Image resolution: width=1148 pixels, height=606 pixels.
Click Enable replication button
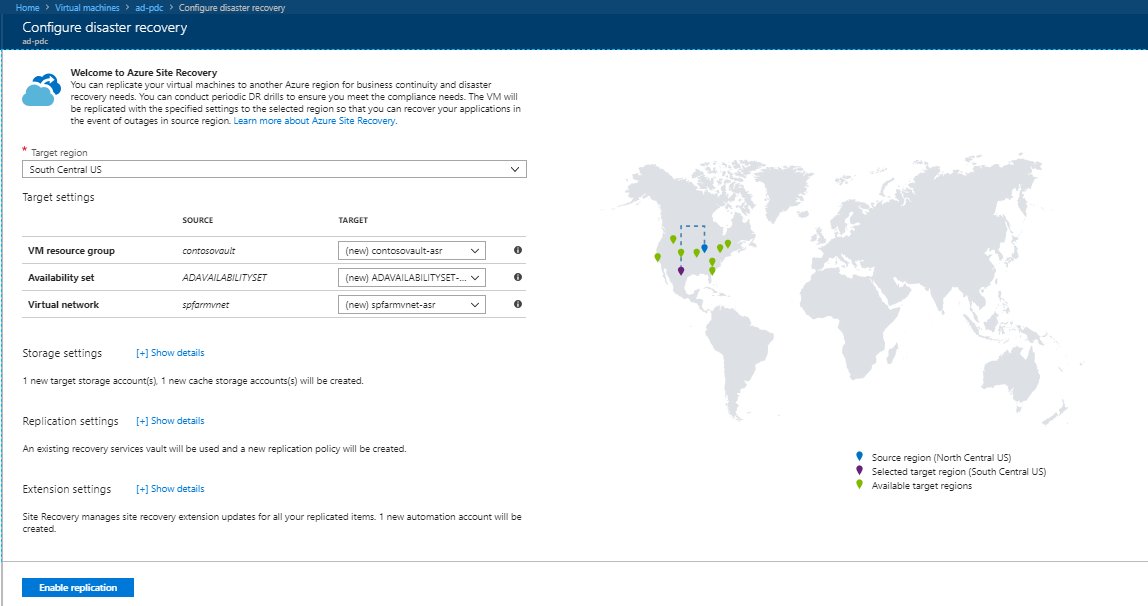click(x=78, y=587)
